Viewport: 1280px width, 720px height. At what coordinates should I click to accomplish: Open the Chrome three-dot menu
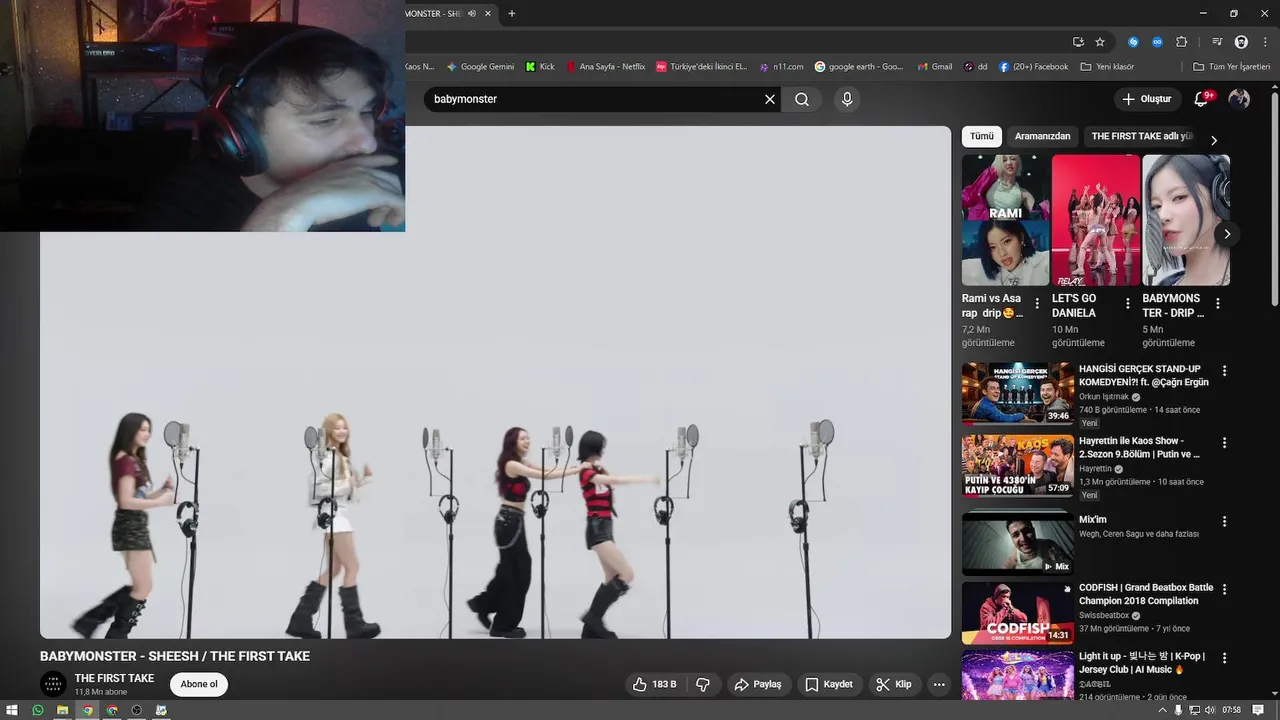(1263, 42)
